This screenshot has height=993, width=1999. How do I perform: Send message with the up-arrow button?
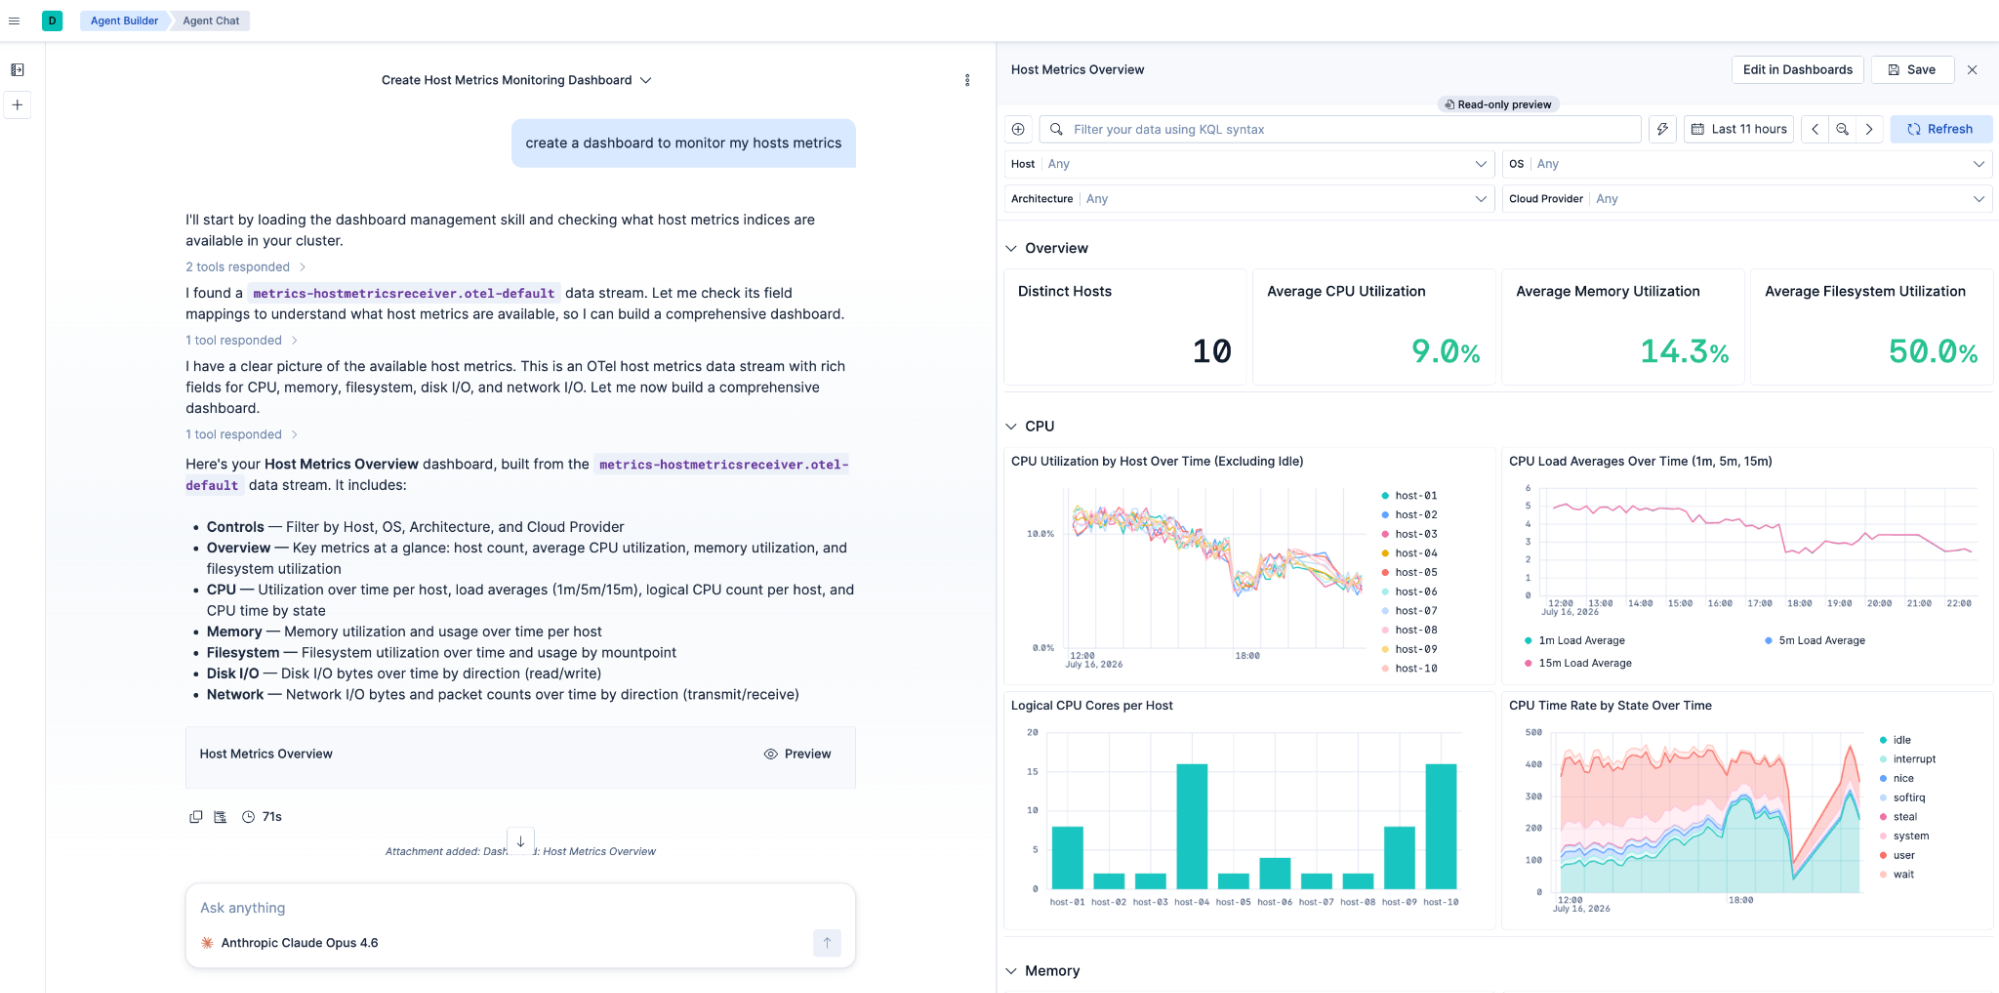coord(827,943)
